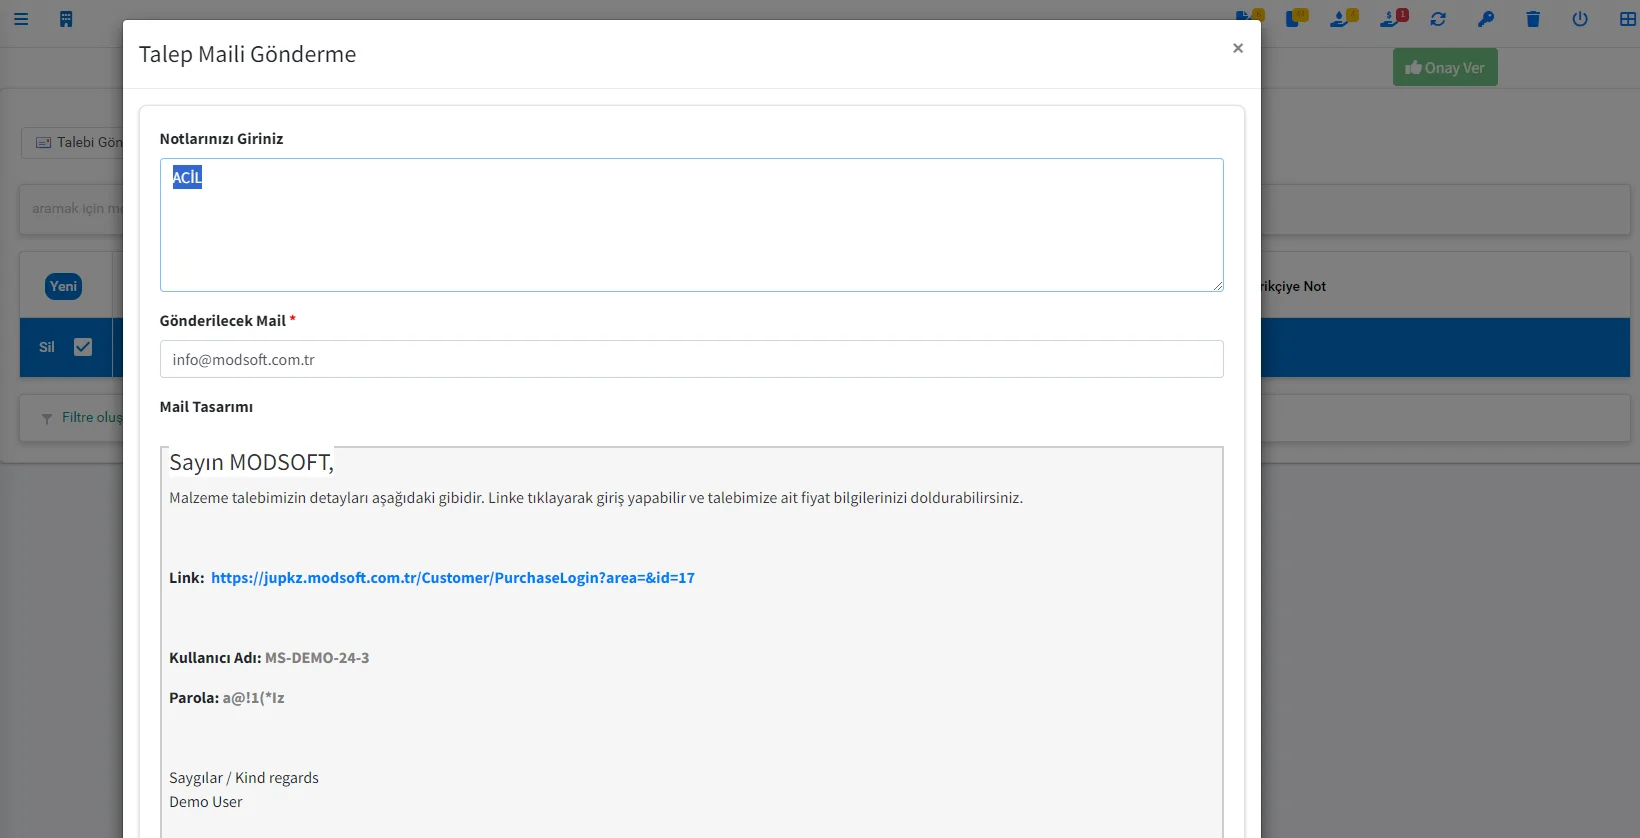The width and height of the screenshot is (1640, 838).
Task: Click the key icon in top bar
Action: (x=1486, y=19)
